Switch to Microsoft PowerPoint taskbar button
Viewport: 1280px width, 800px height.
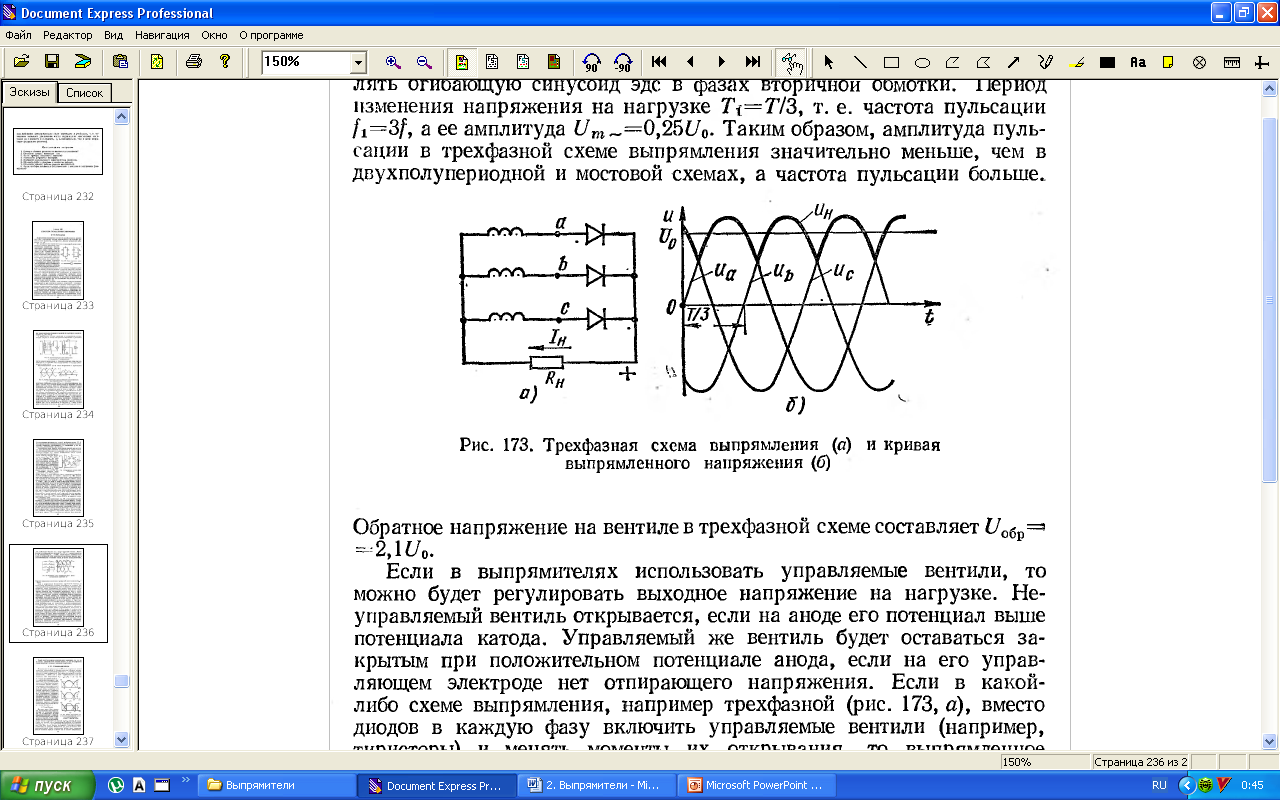tap(756, 785)
